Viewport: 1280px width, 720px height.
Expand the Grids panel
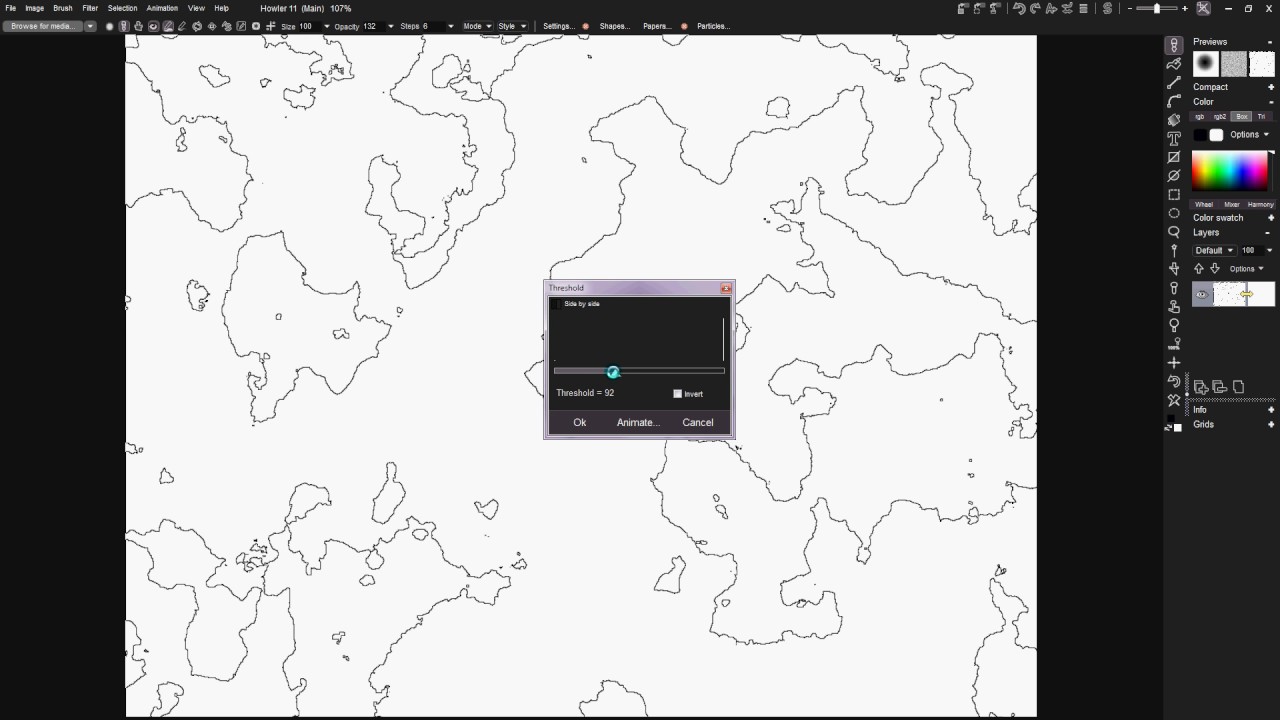coord(1271,425)
